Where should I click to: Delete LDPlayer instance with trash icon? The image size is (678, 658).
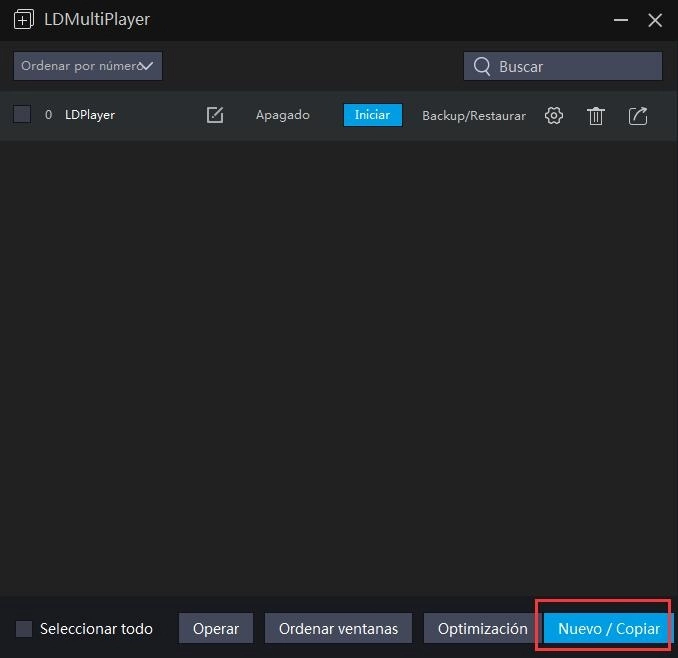595,116
